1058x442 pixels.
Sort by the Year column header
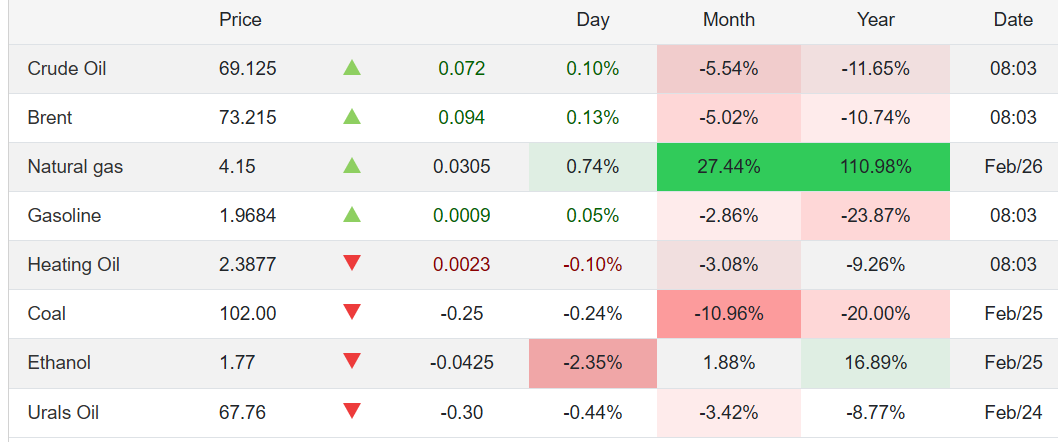875,19
